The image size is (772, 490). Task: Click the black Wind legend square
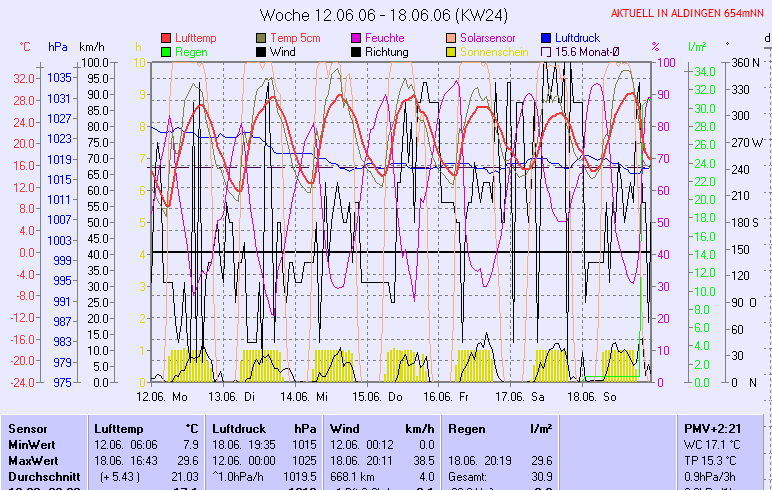tap(262, 51)
